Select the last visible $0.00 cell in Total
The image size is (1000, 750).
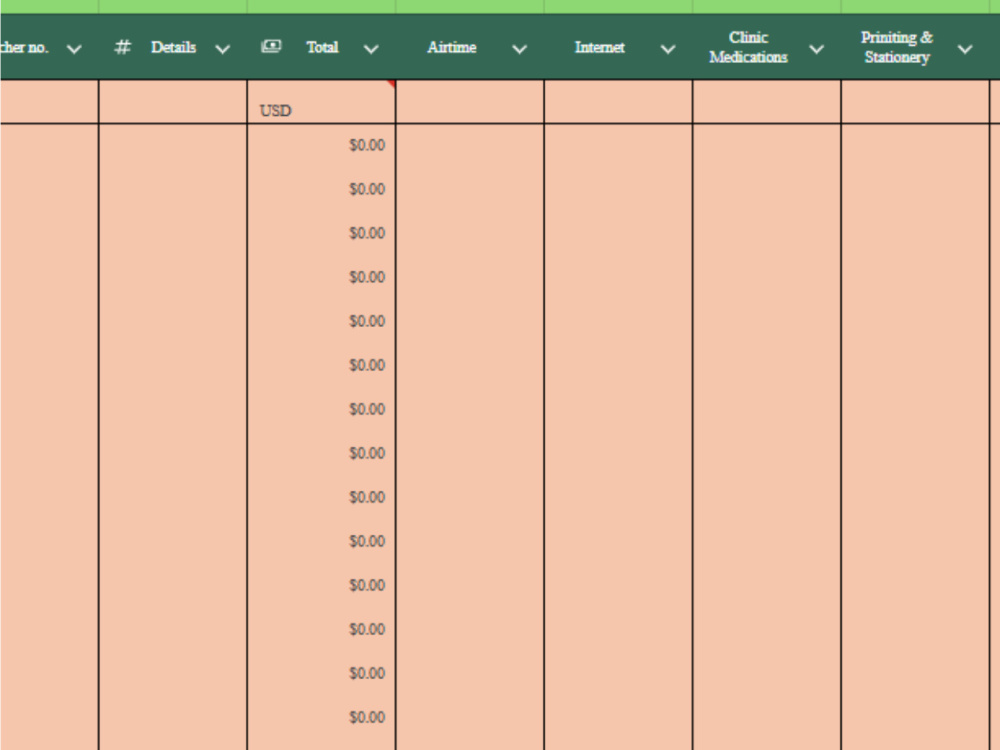coord(321,717)
